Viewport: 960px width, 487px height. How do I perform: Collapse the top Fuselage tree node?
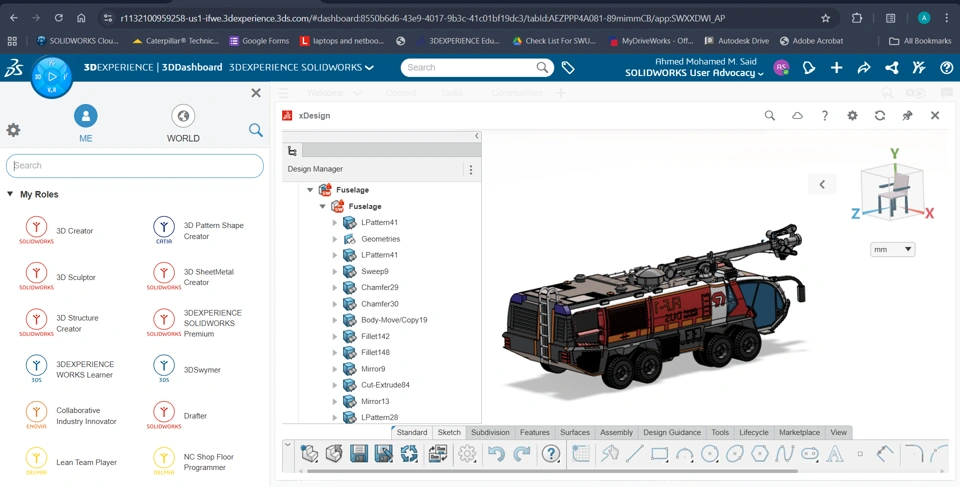point(310,190)
